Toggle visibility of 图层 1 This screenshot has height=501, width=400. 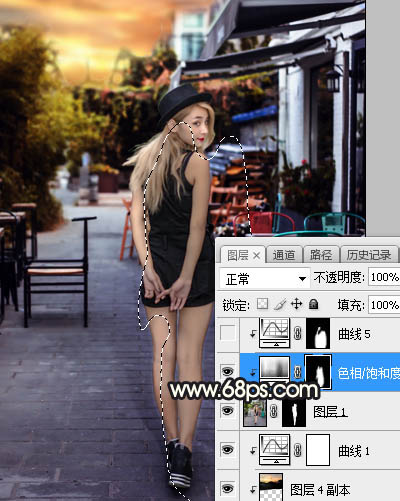click(x=228, y=410)
